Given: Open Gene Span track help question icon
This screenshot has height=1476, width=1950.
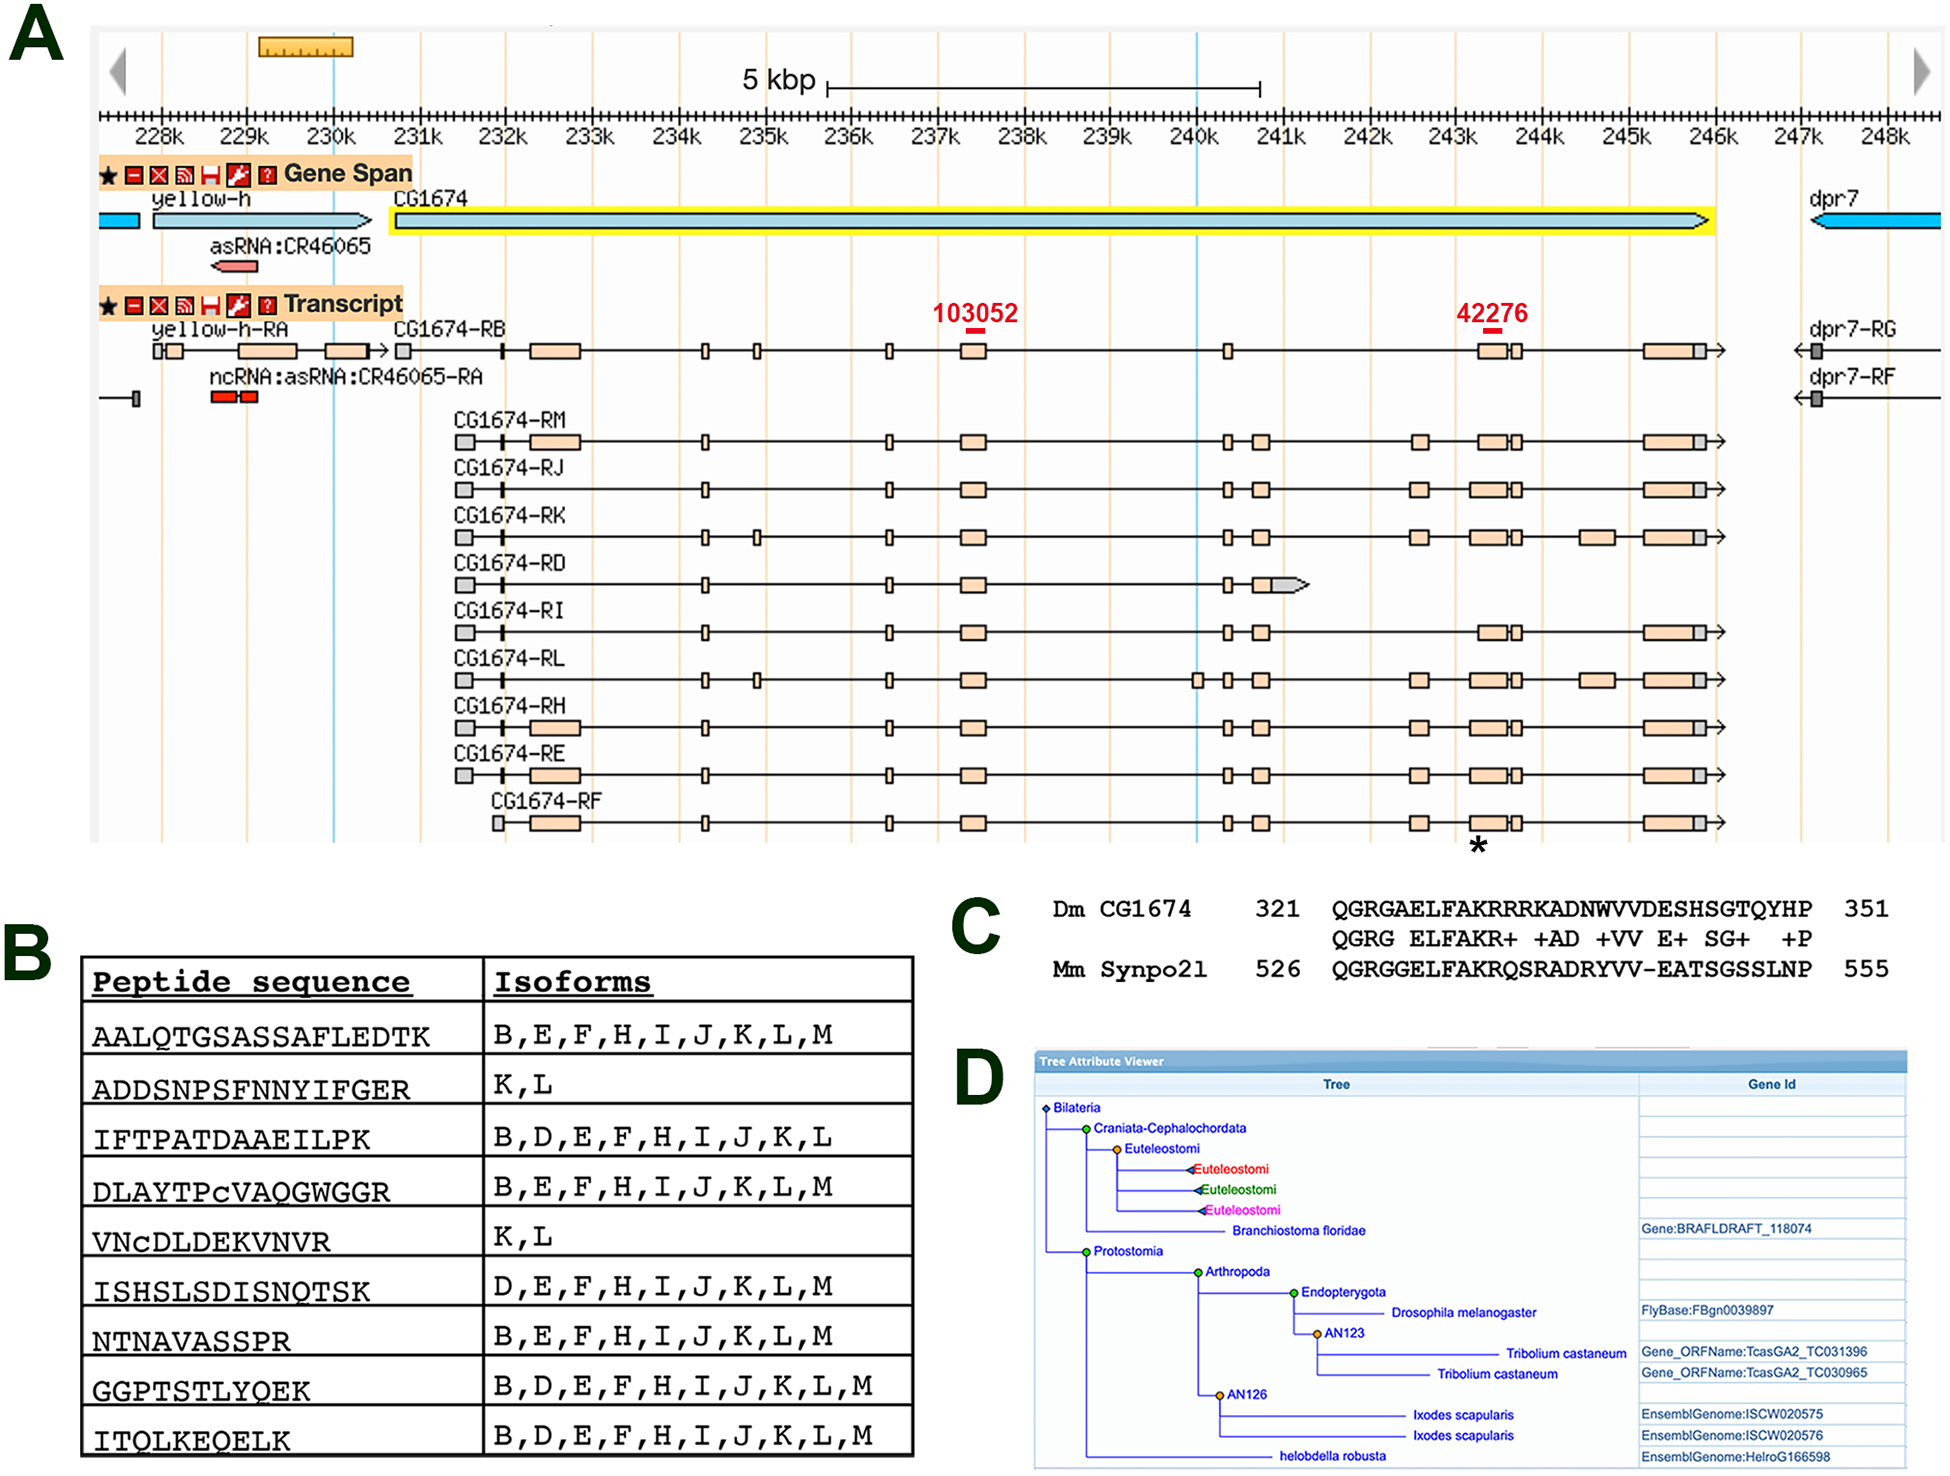Looking at the screenshot, I should point(267,175).
